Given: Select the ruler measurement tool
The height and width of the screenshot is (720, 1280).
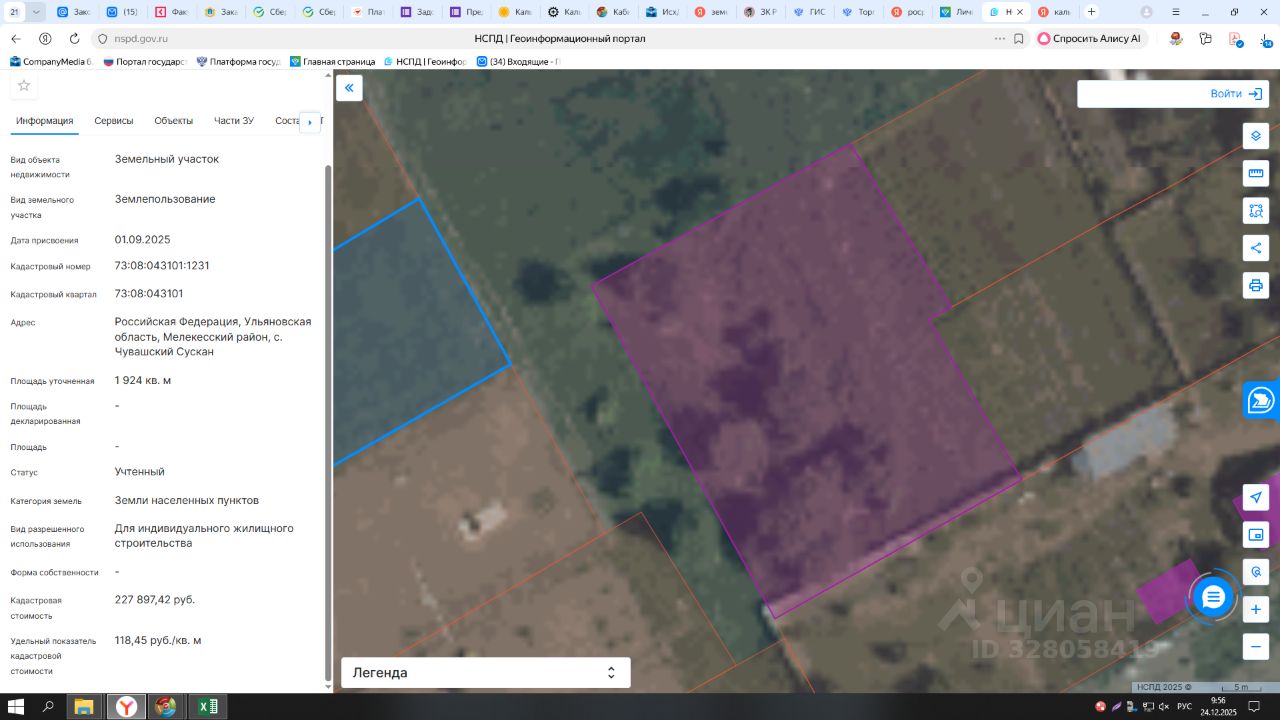Looking at the screenshot, I should coord(1256,174).
